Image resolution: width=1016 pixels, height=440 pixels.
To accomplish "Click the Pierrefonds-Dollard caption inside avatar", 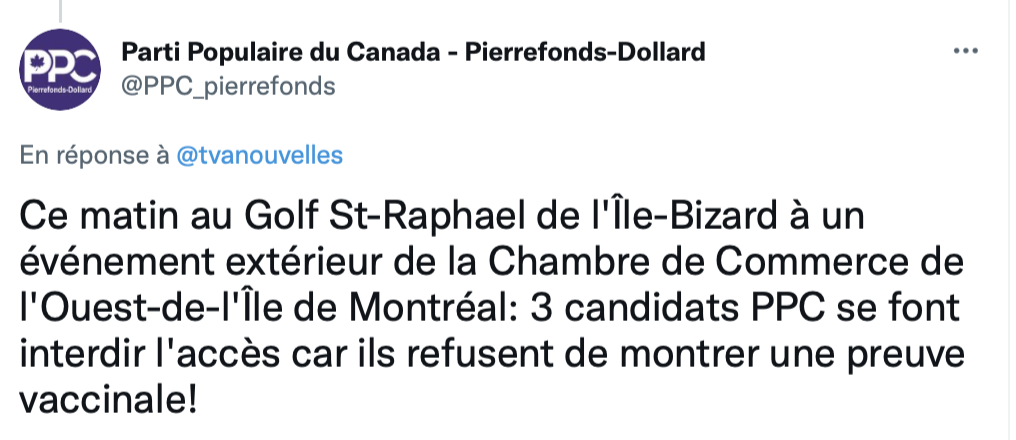I will click(60, 88).
